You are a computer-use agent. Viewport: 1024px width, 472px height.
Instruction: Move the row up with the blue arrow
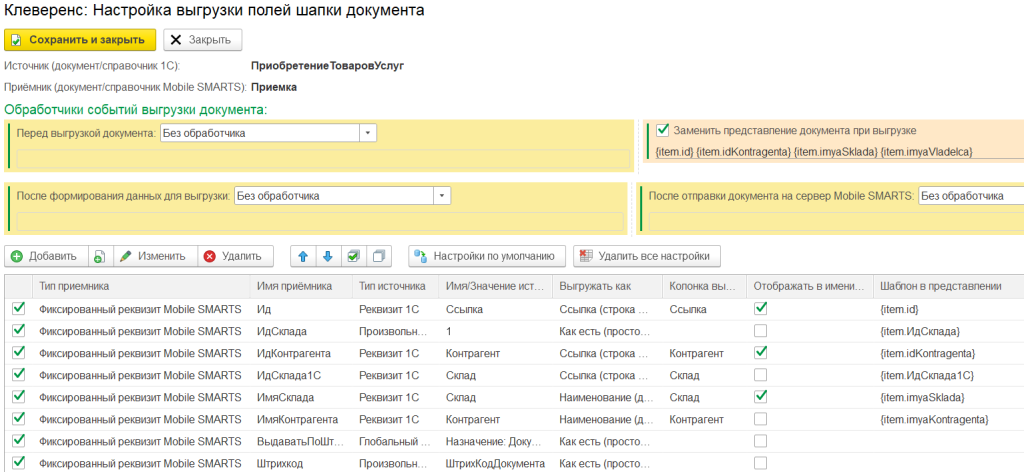point(303,257)
